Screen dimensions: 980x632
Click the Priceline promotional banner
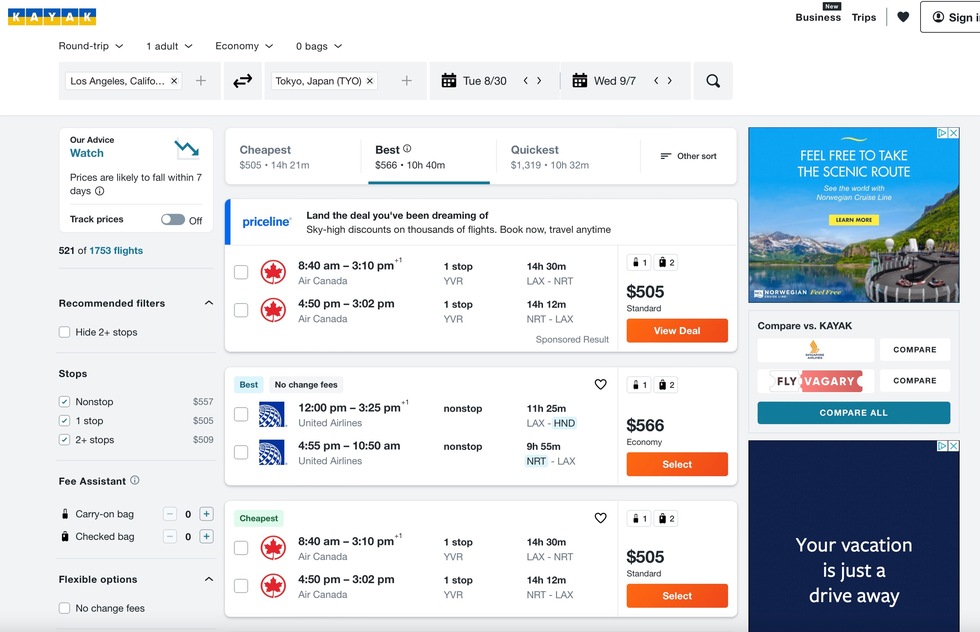[x=481, y=223]
